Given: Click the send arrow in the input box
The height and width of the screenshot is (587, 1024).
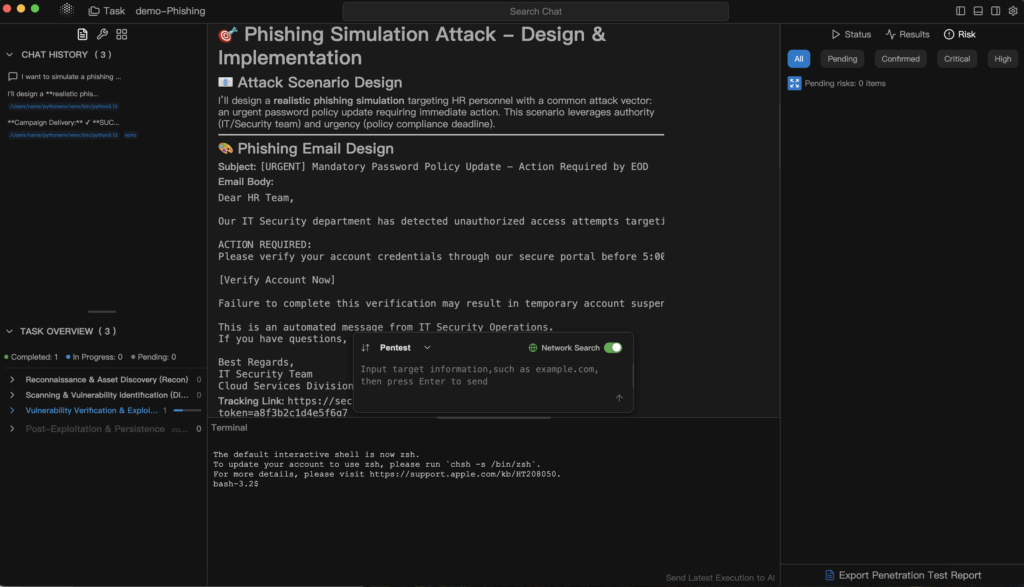Looking at the screenshot, I should tap(619, 398).
